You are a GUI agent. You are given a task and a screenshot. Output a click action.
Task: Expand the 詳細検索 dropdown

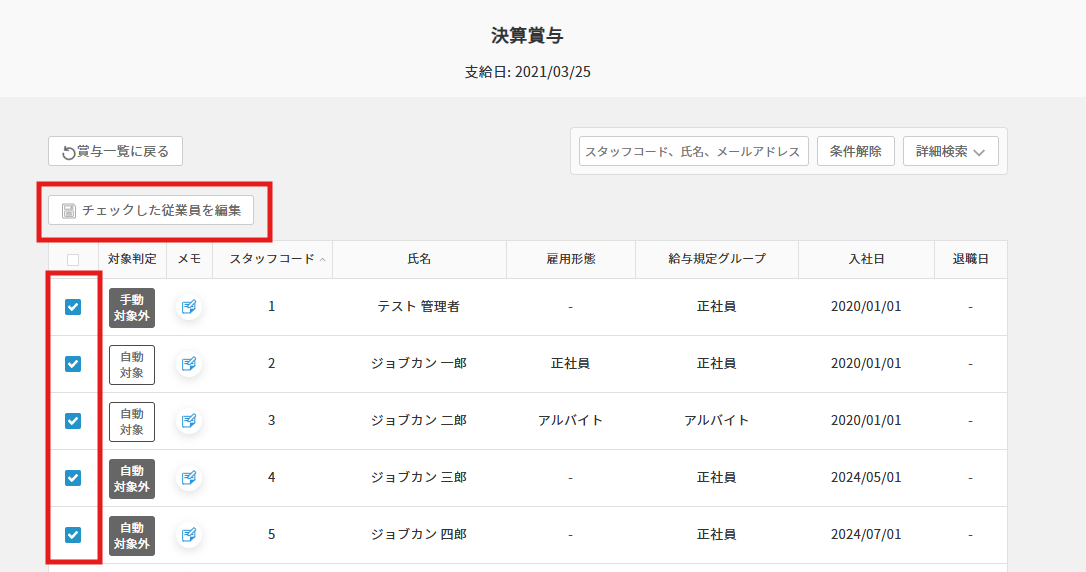tap(950, 152)
